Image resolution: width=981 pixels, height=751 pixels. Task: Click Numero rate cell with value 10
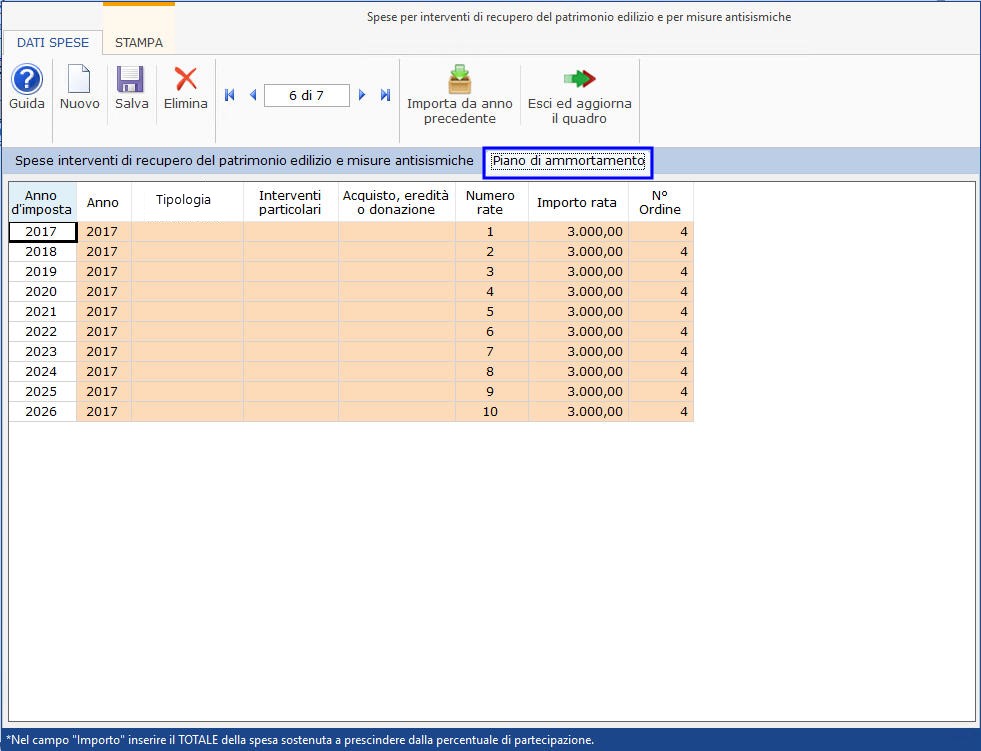pyautogui.click(x=492, y=412)
